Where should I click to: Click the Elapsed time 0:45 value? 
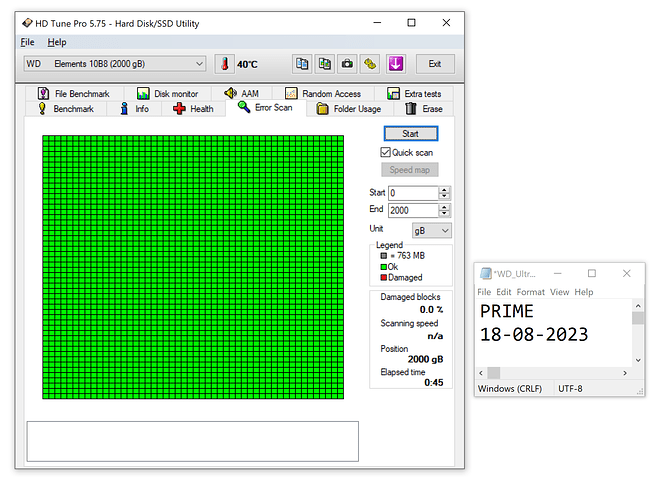(433, 383)
